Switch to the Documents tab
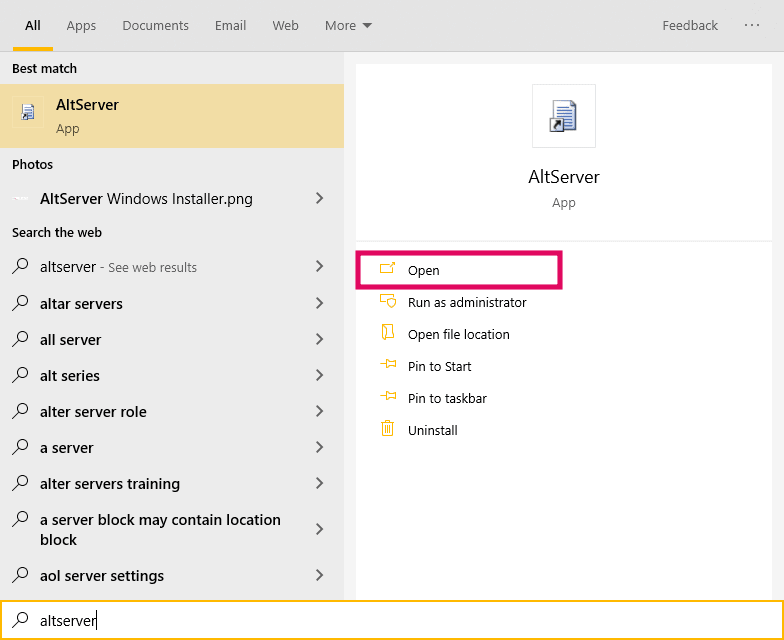784x640 pixels. [156, 26]
